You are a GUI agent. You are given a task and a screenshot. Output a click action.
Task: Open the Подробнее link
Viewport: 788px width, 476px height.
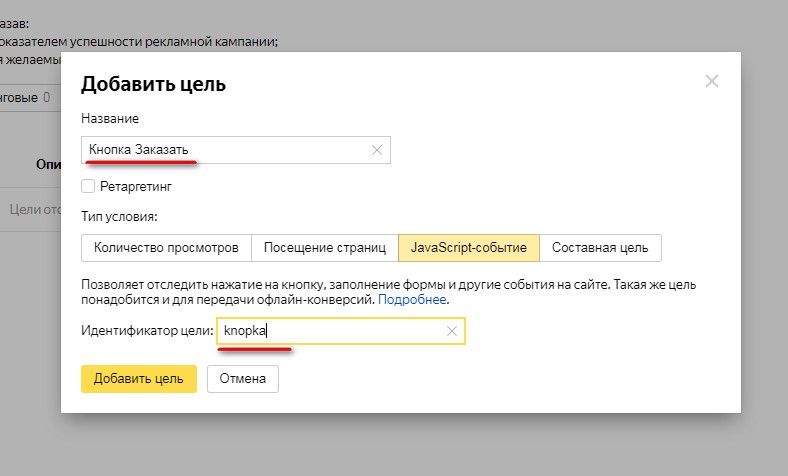pos(412,299)
